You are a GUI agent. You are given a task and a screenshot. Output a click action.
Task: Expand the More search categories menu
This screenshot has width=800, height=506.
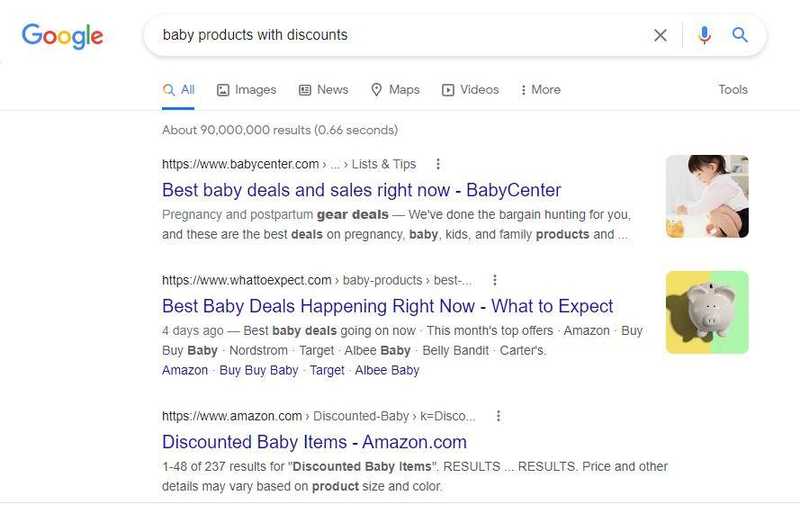pyautogui.click(x=540, y=90)
